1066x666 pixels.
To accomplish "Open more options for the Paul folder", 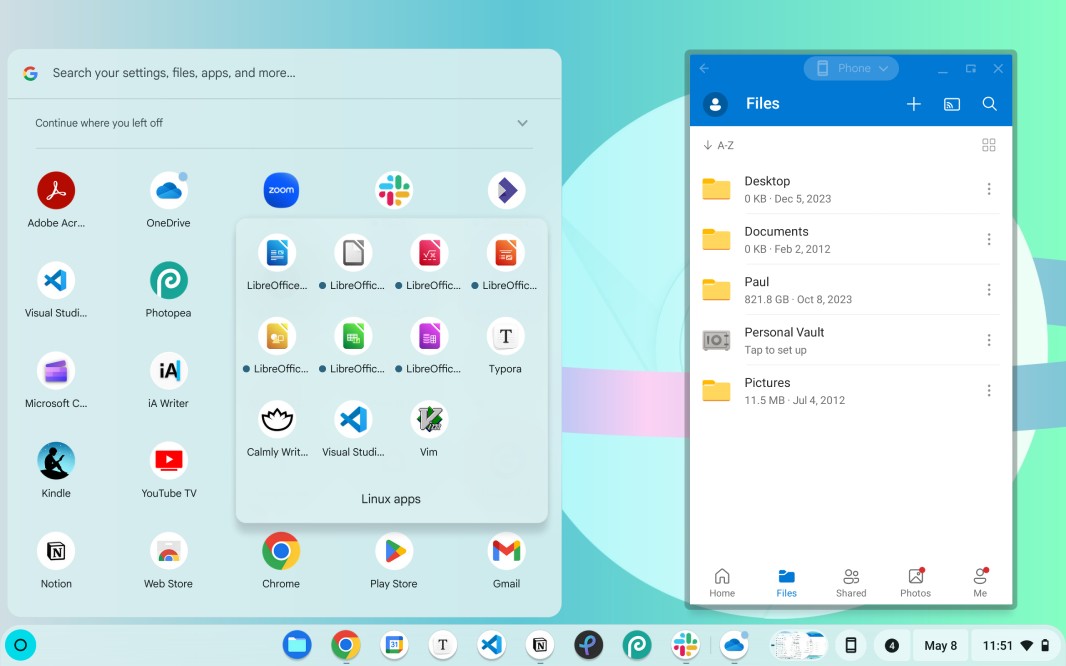I will tap(988, 290).
